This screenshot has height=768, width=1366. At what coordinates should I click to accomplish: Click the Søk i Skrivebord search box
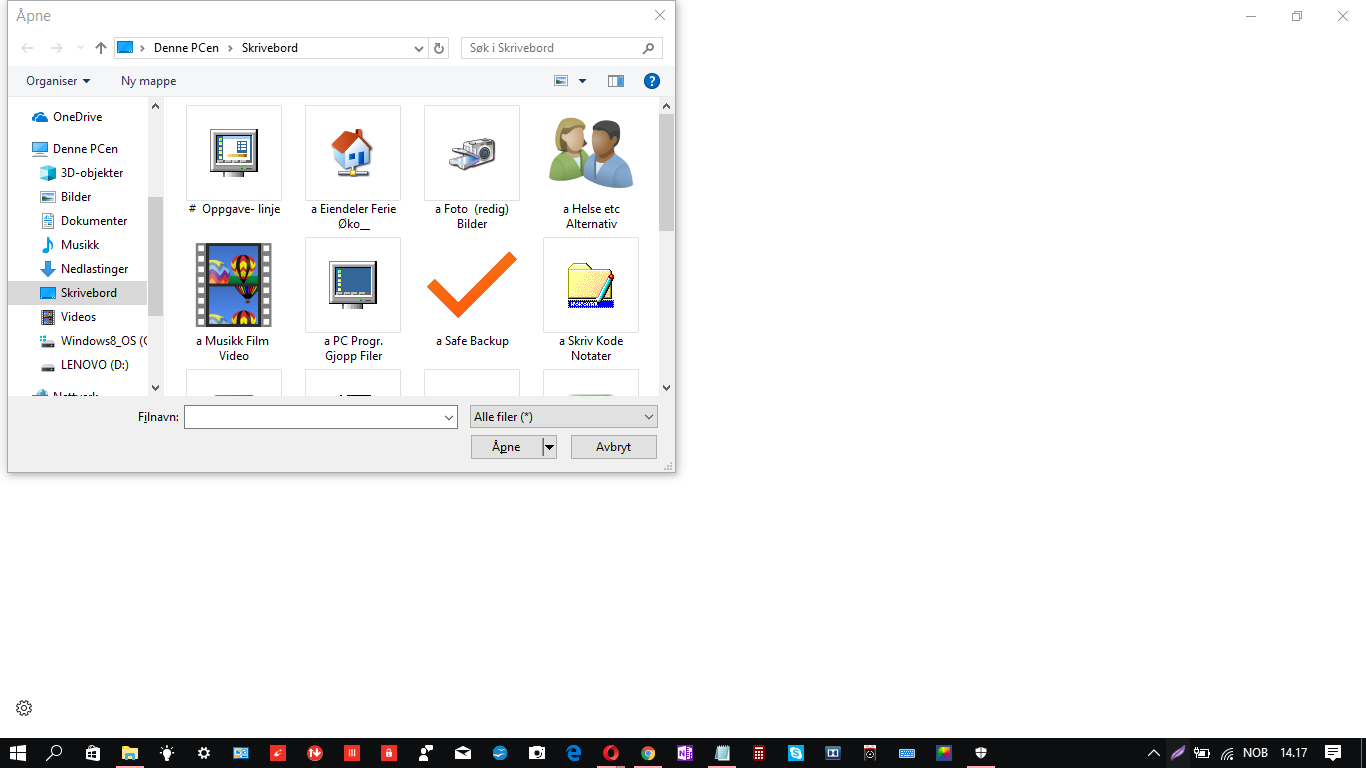[x=562, y=48]
